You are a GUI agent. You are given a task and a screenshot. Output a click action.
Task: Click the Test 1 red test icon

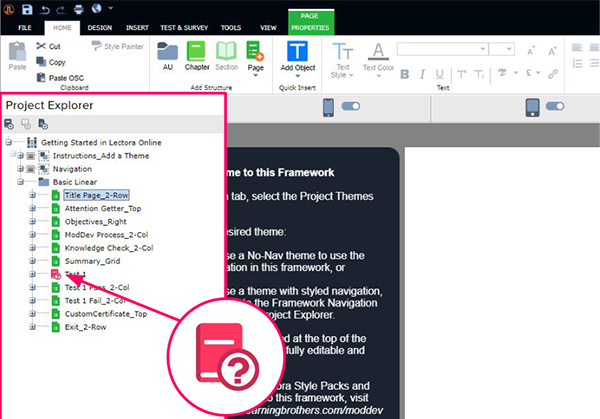(x=56, y=274)
